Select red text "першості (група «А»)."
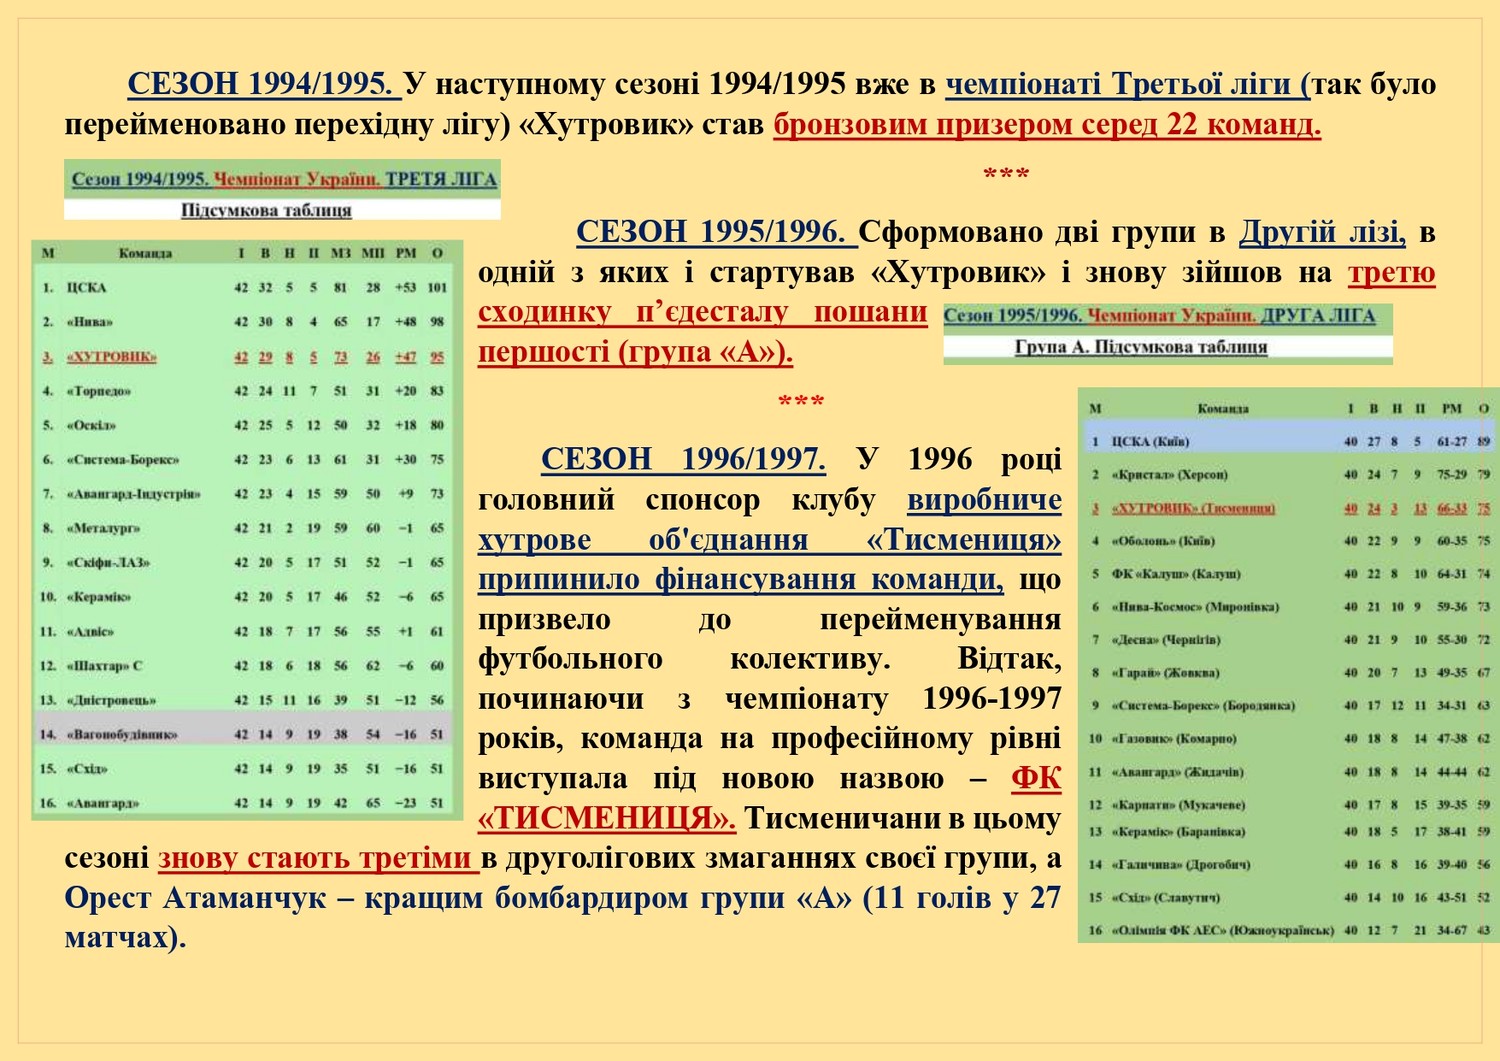 pos(635,352)
